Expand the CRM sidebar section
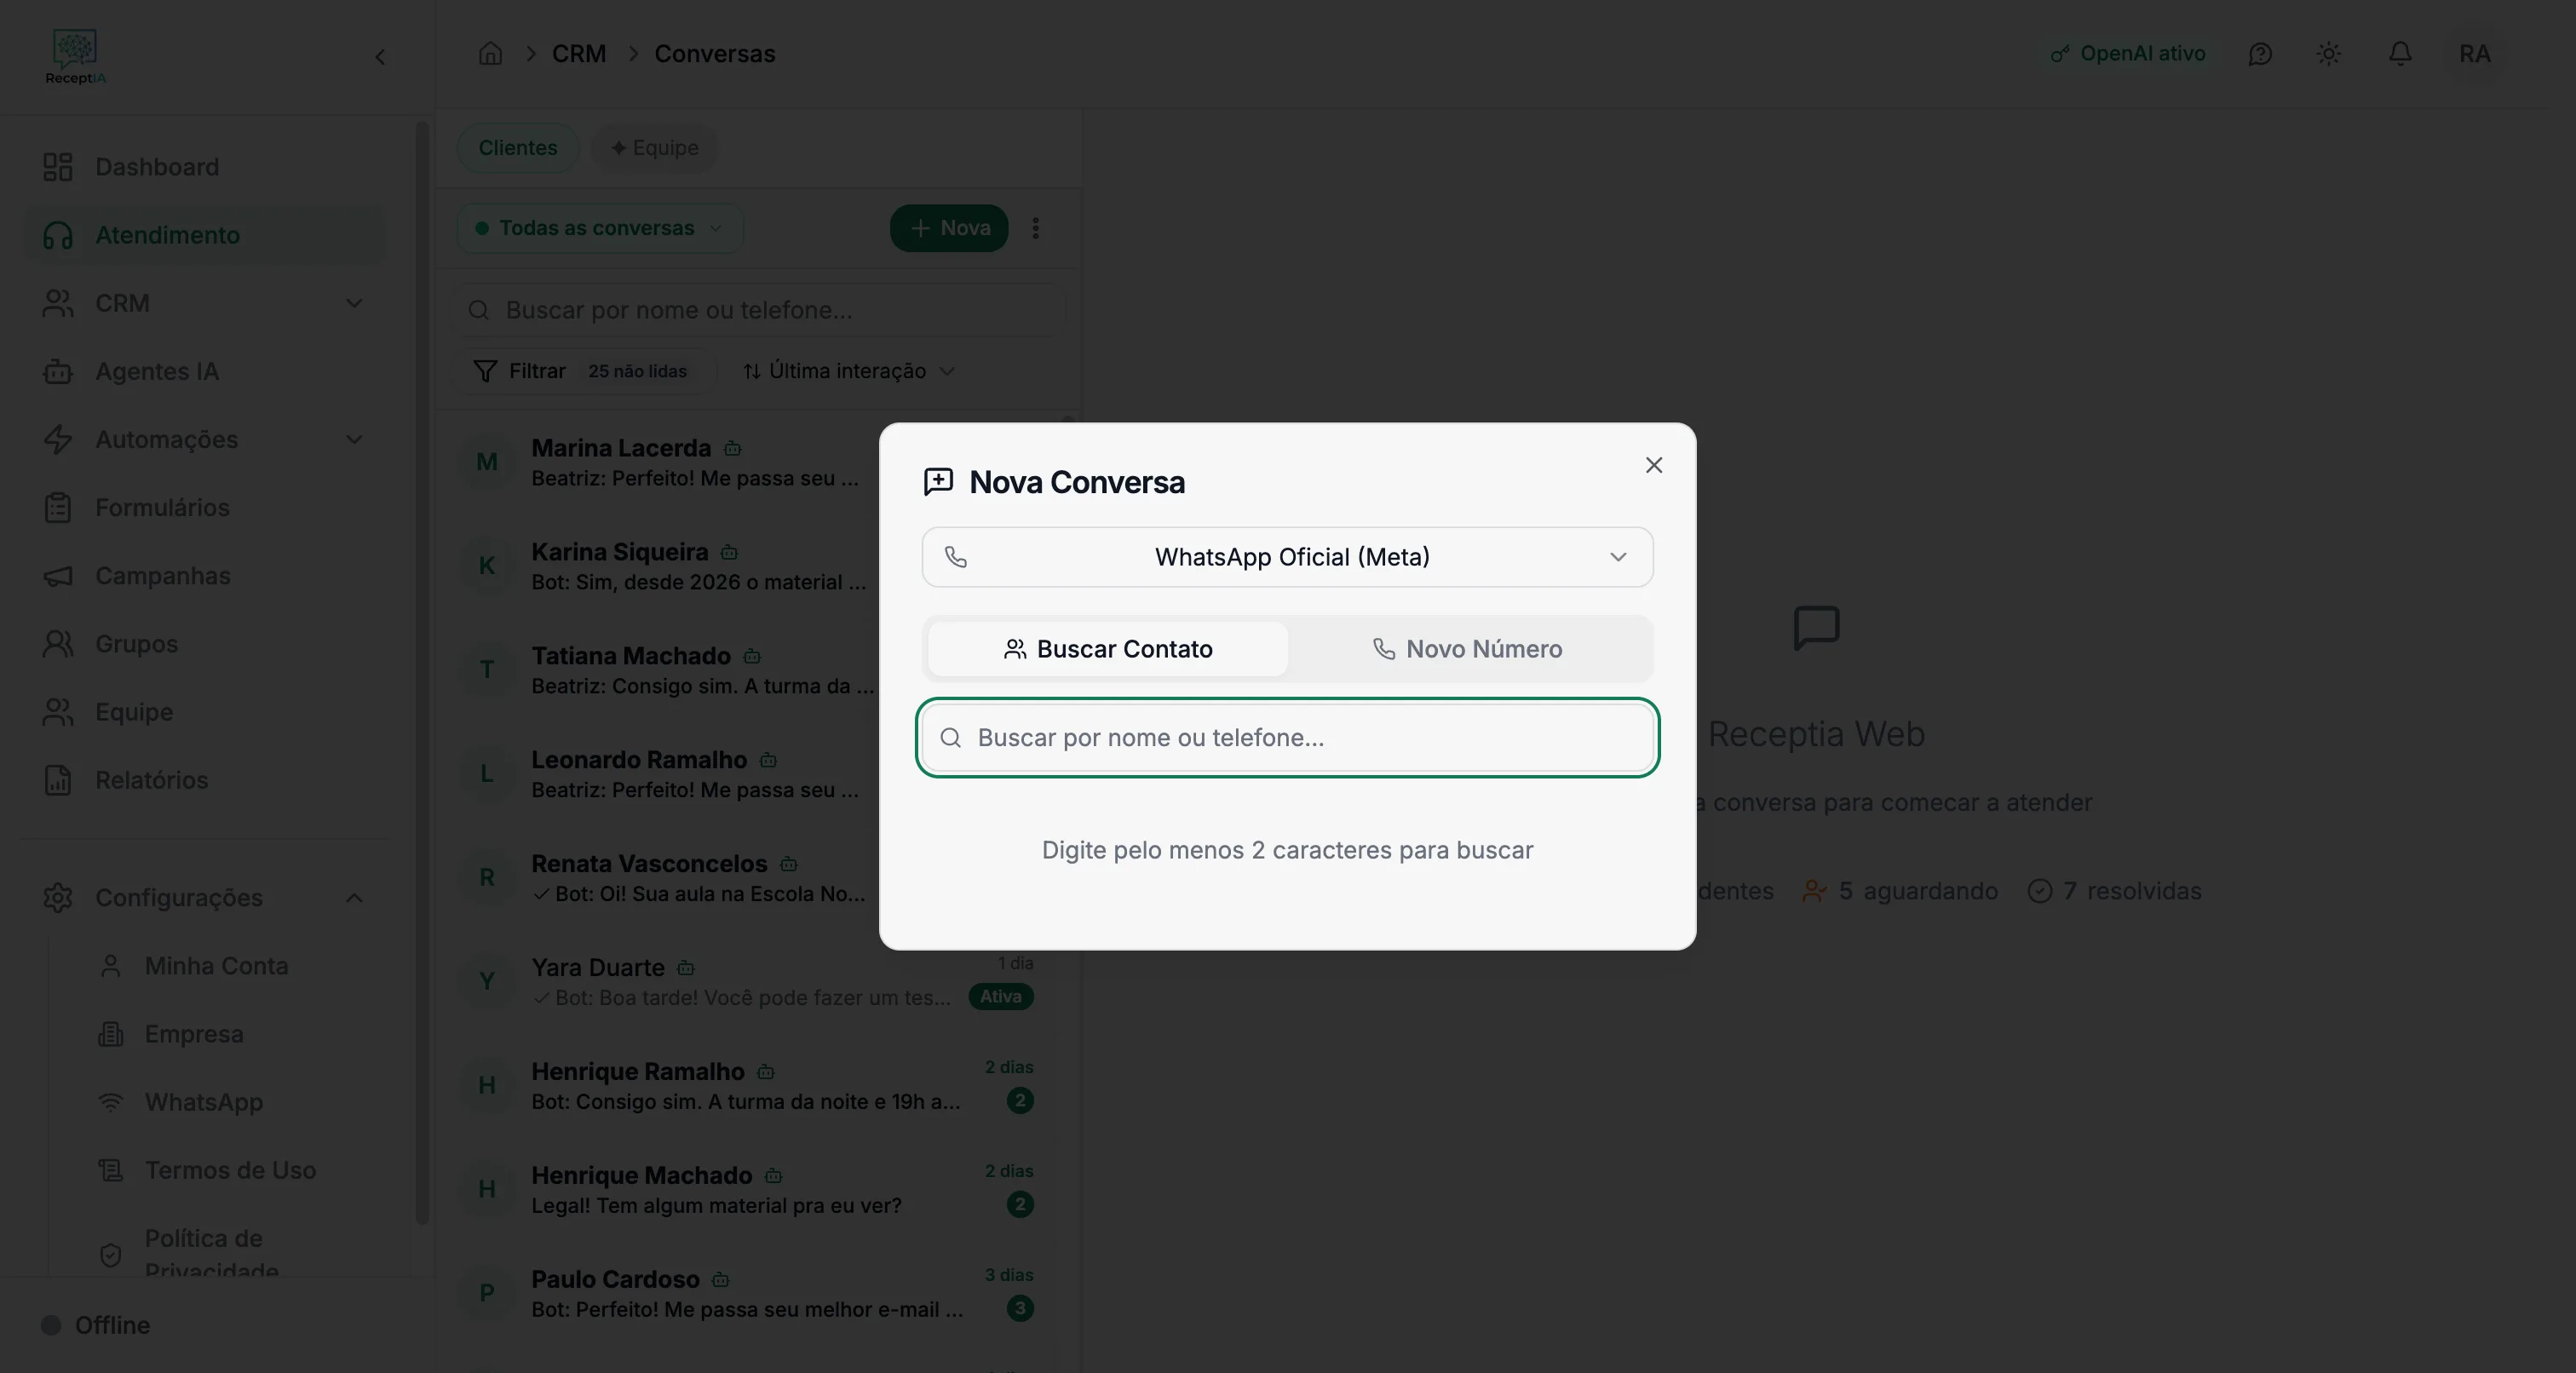 (204, 303)
